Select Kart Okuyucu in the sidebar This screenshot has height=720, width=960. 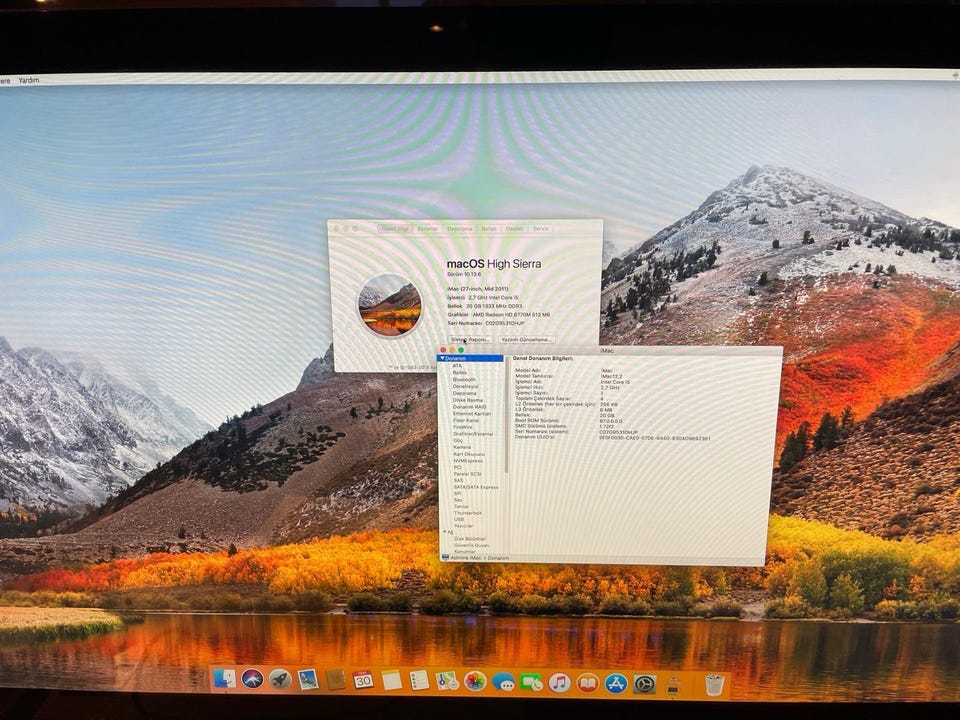click(469, 454)
